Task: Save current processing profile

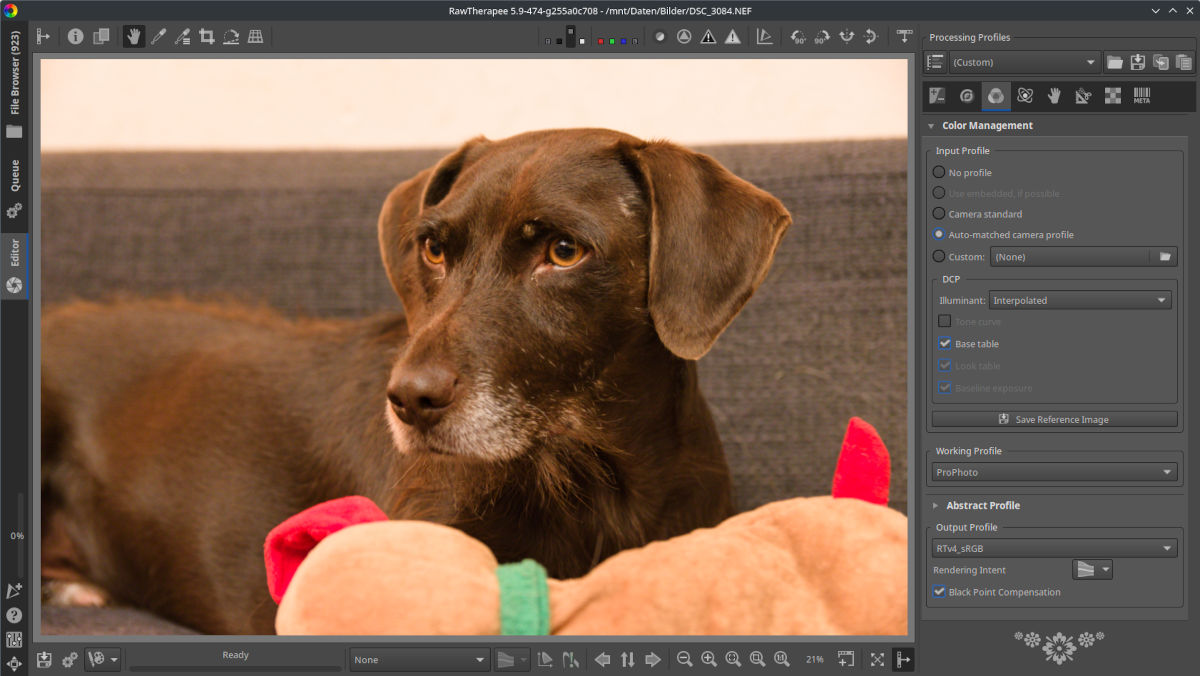Action: click(1138, 62)
